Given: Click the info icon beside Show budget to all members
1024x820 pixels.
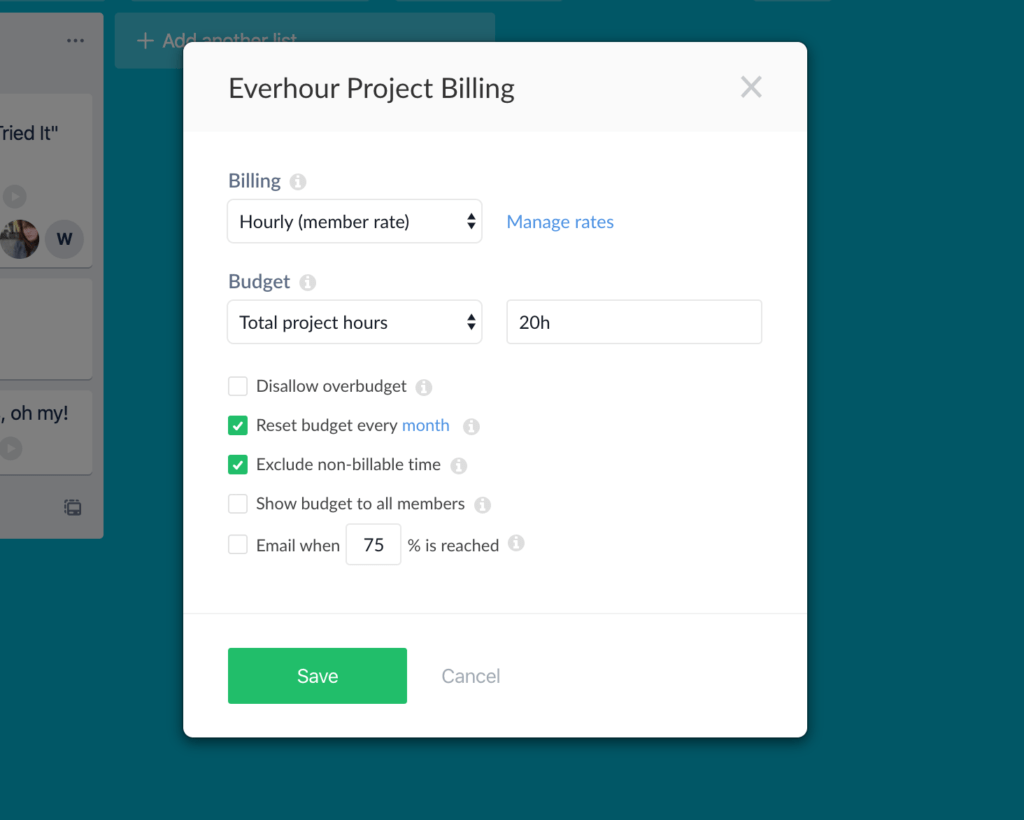Looking at the screenshot, I should (x=483, y=504).
